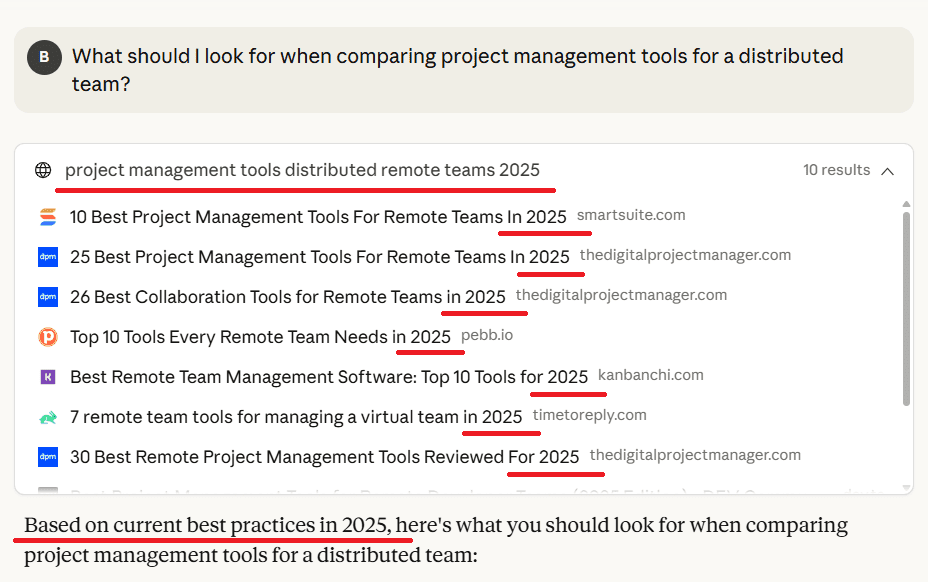Open "Top 10 Tools Every Remote Team Needs"

260,337
